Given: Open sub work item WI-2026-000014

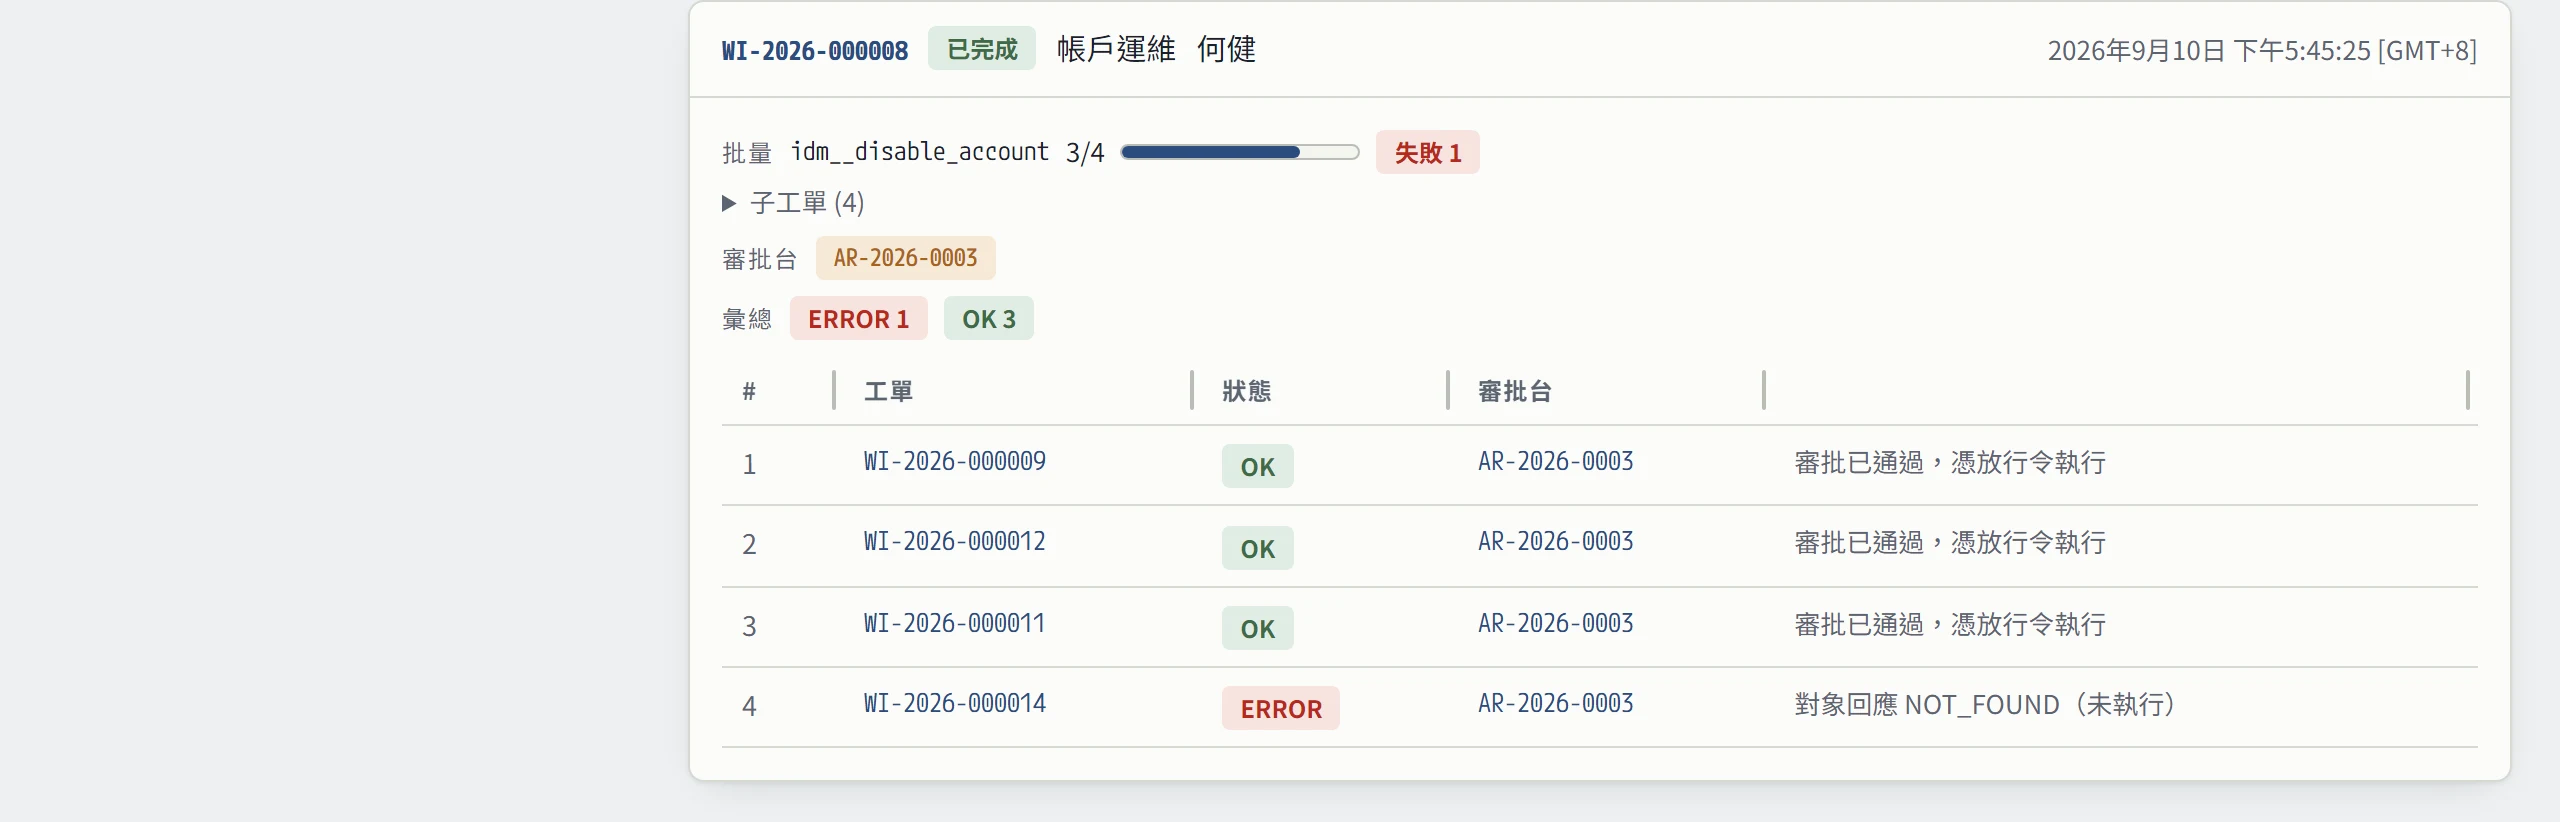Looking at the screenshot, I should pos(955,703).
